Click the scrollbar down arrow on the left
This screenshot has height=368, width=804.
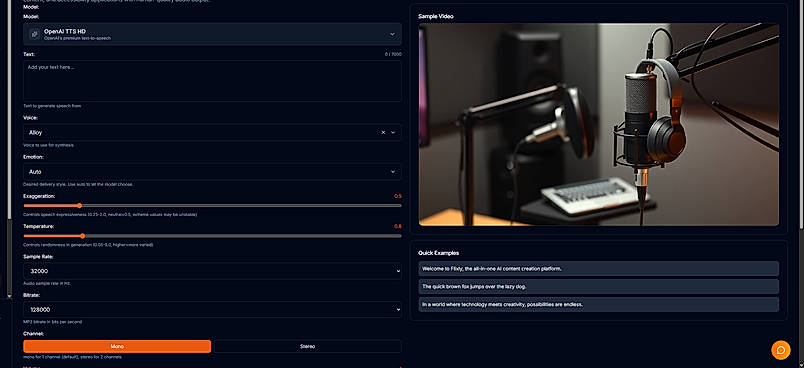point(9,296)
